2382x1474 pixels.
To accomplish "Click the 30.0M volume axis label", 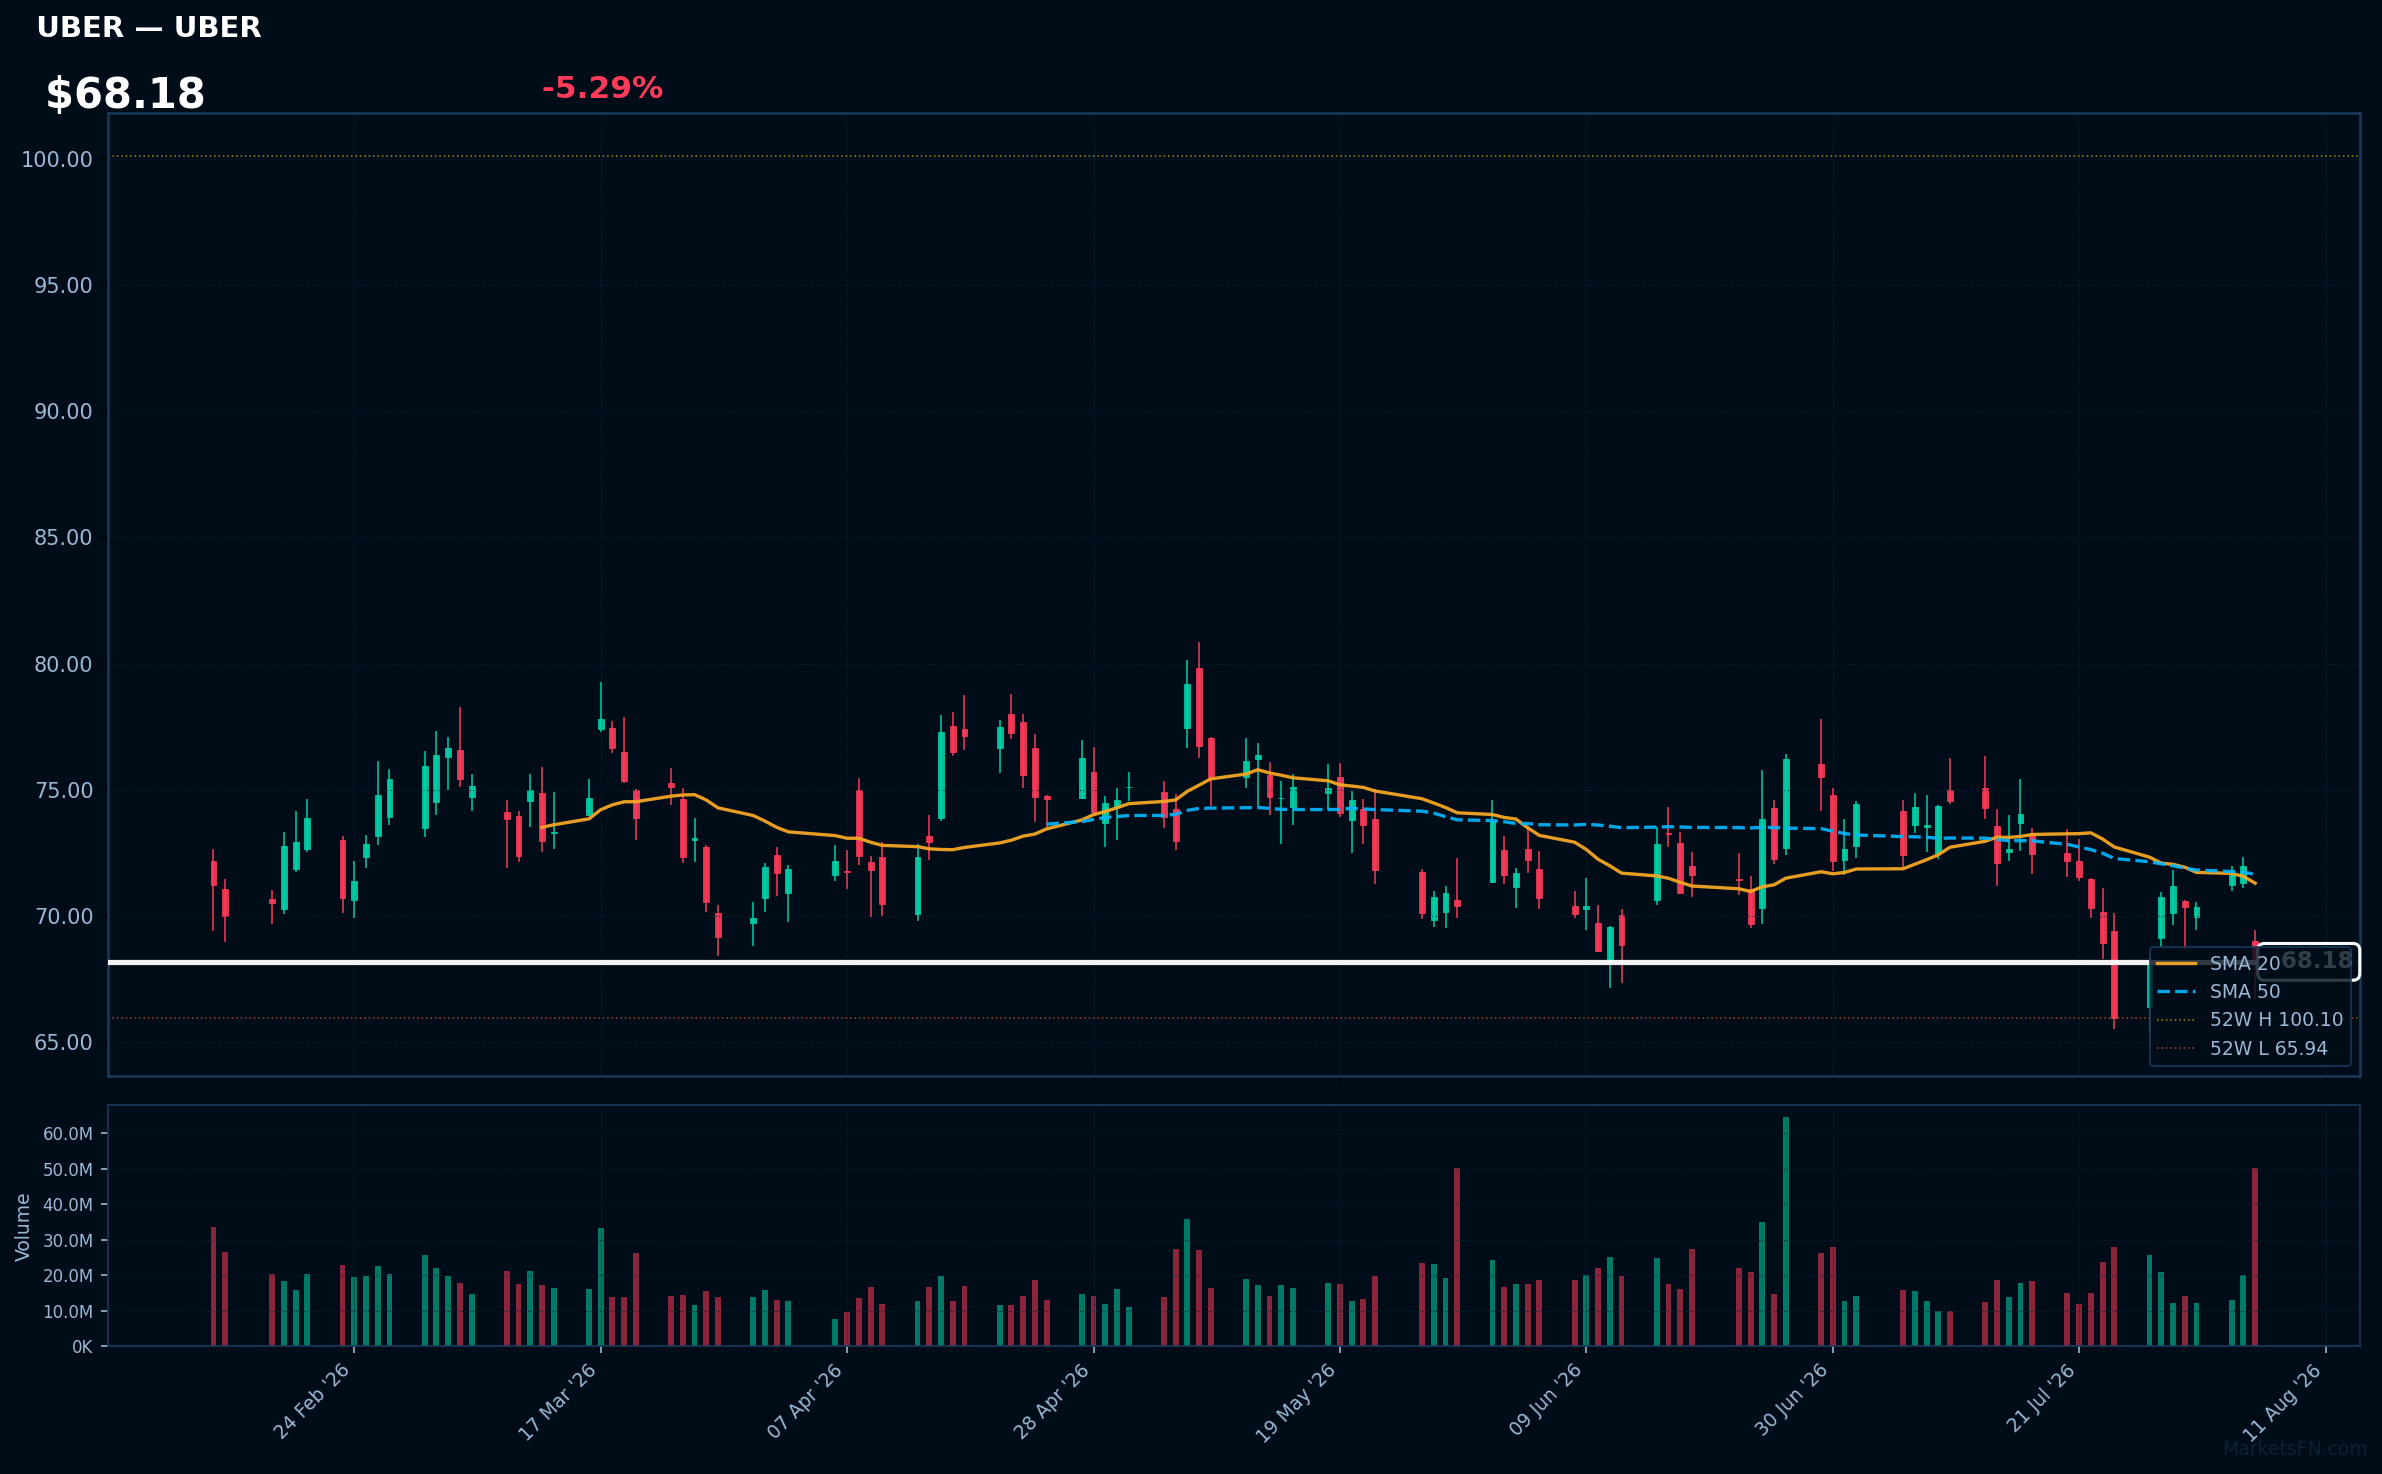I will (x=68, y=1241).
